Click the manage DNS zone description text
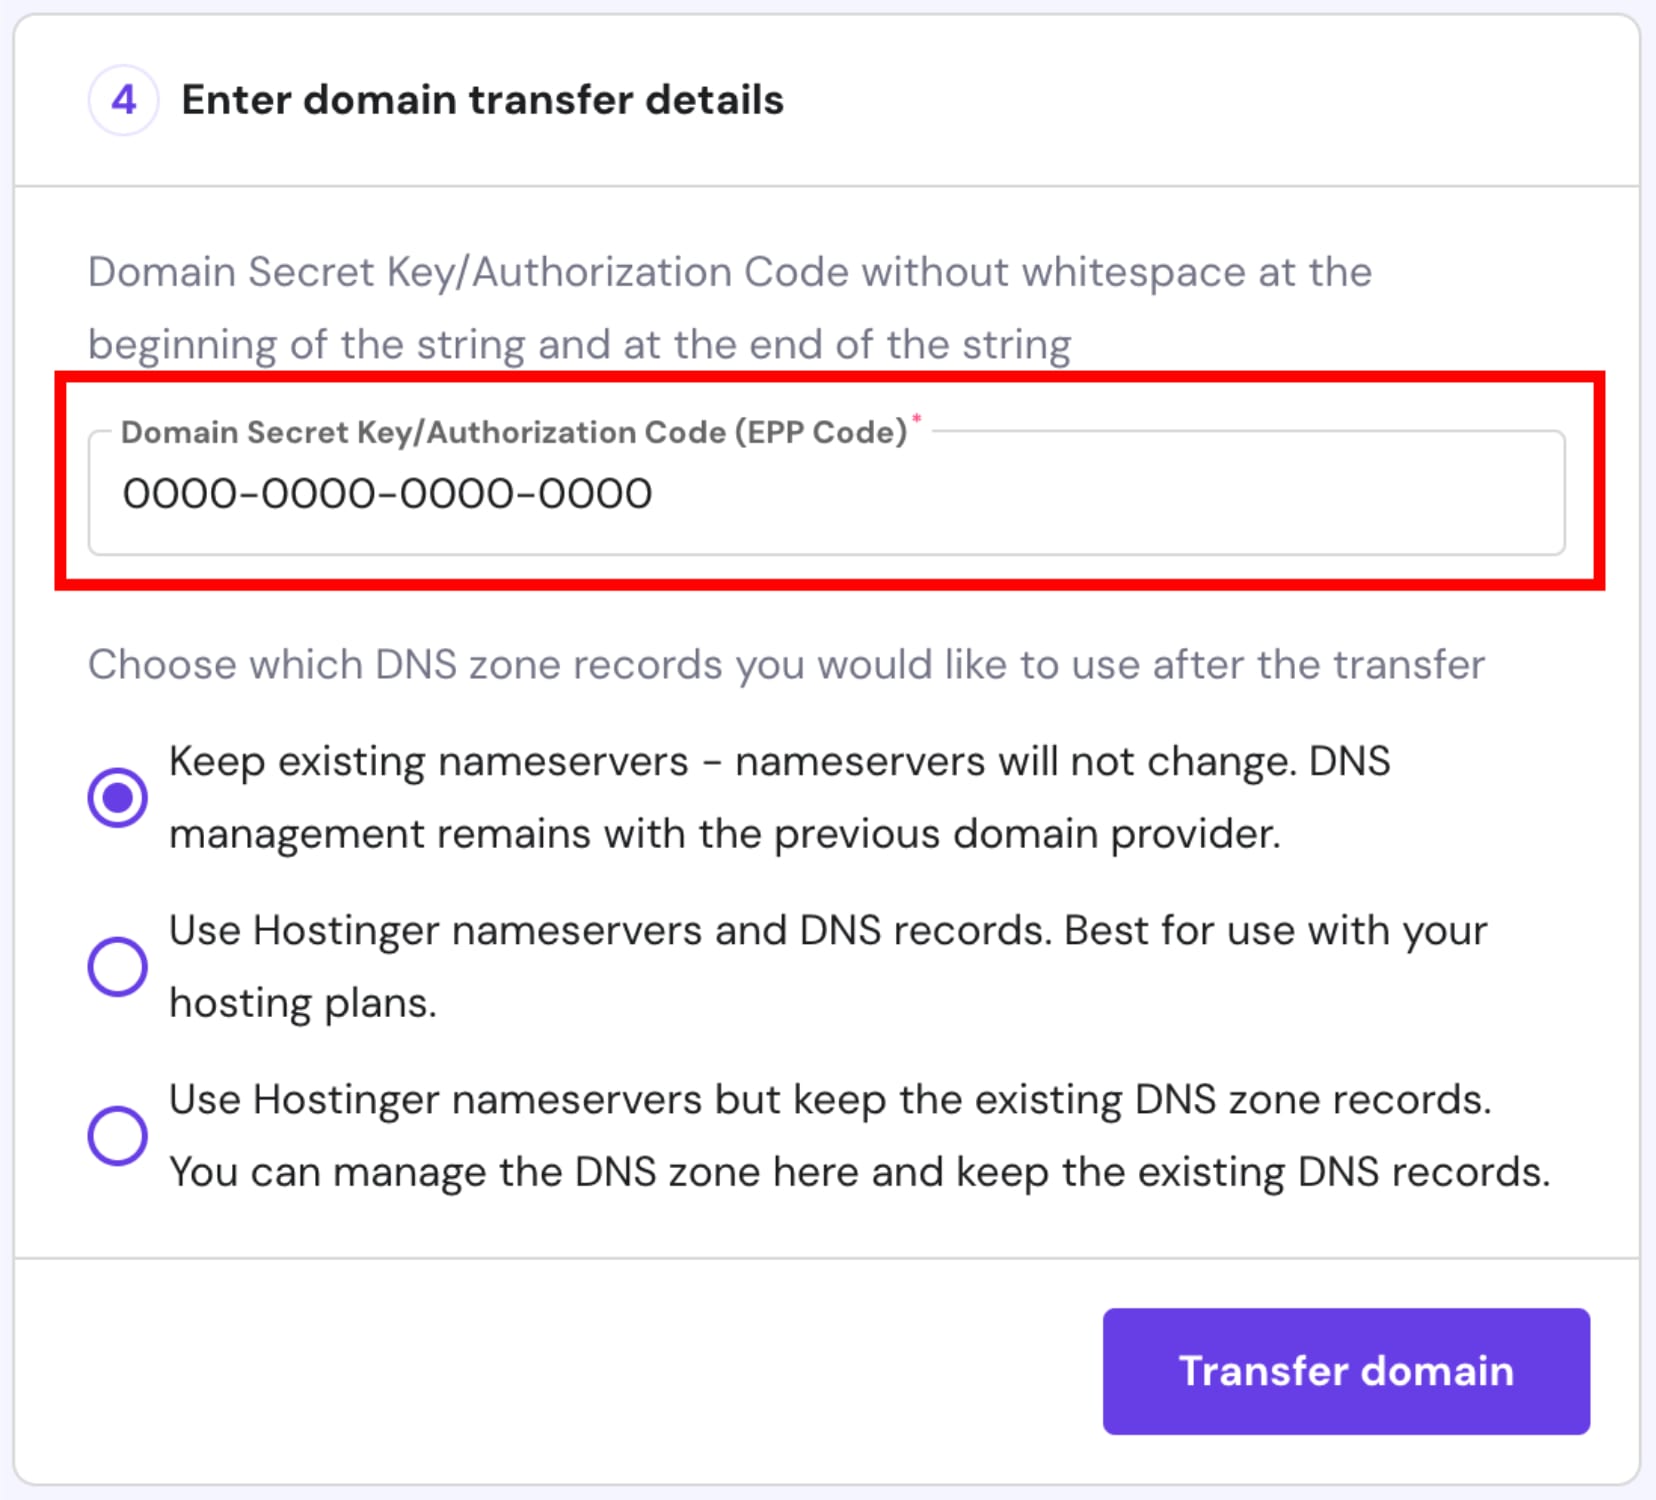This screenshot has width=1656, height=1500. click(x=858, y=1135)
